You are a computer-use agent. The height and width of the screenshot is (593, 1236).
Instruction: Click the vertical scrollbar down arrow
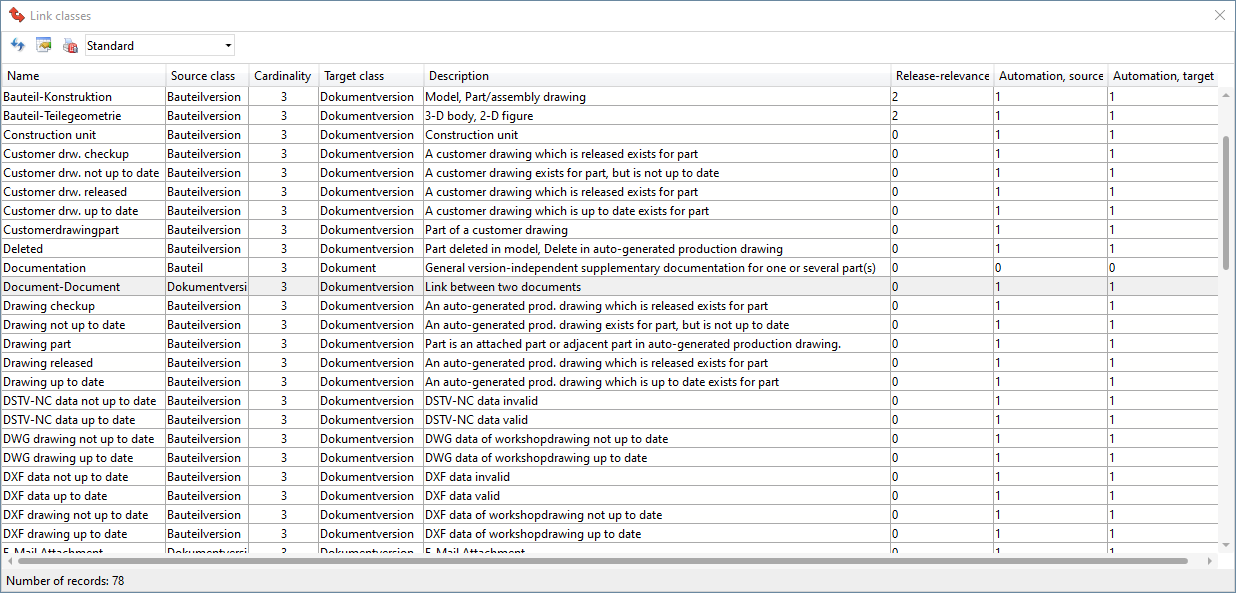coord(1227,545)
